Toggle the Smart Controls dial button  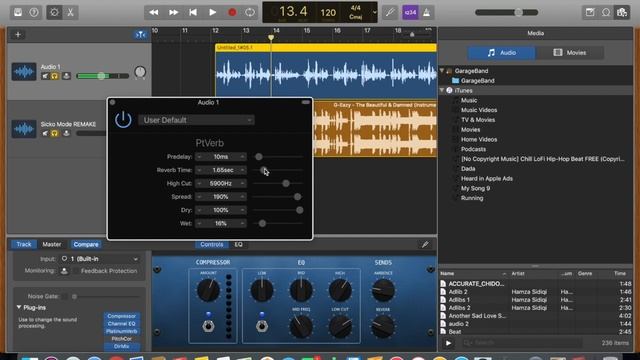coord(54,12)
